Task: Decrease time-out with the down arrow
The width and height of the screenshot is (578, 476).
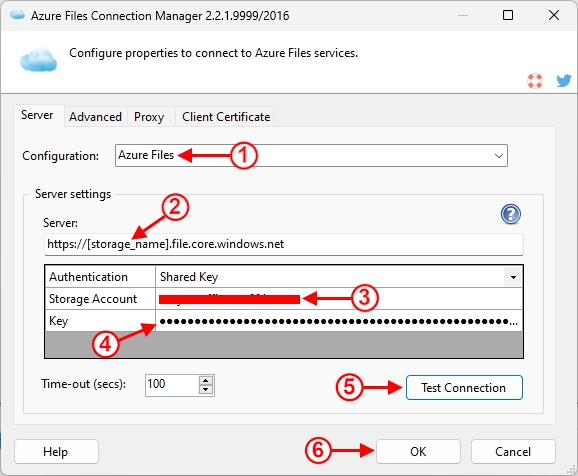Action: pyautogui.click(x=206, y=390)
